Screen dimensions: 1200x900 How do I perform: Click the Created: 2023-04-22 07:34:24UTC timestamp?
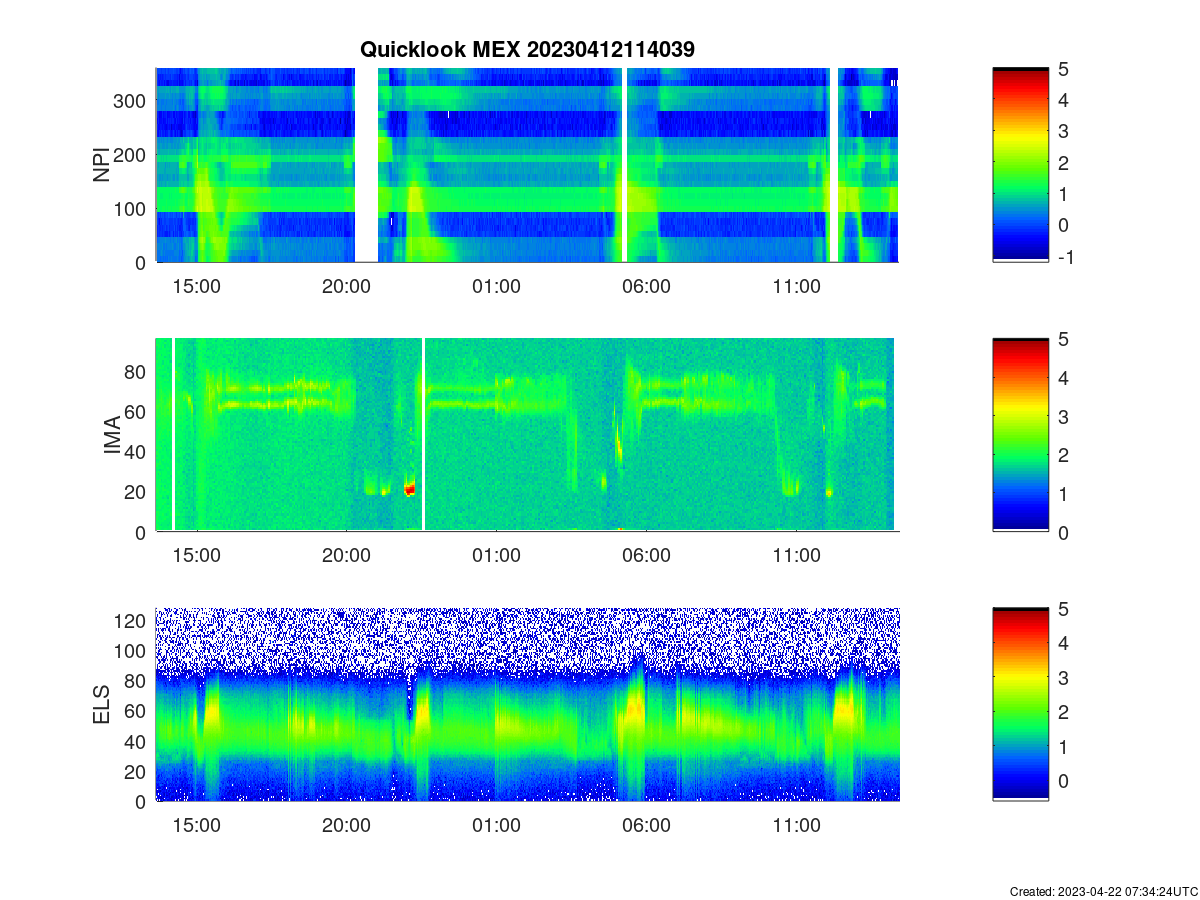point(1104,891)
